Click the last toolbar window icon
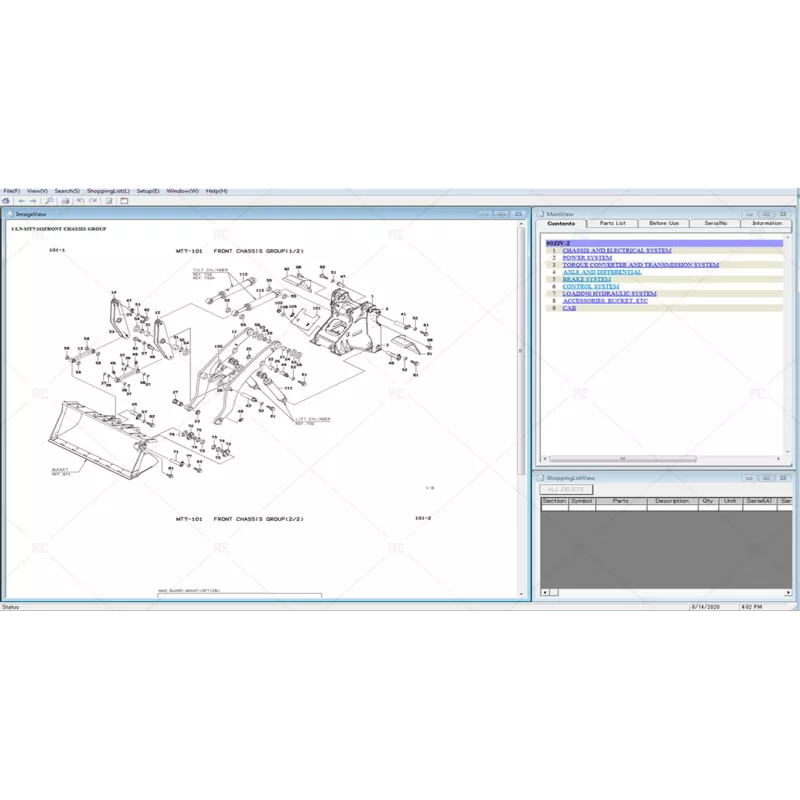The width and height of the screenshot is (800, 800). click(x=124, y=200)
